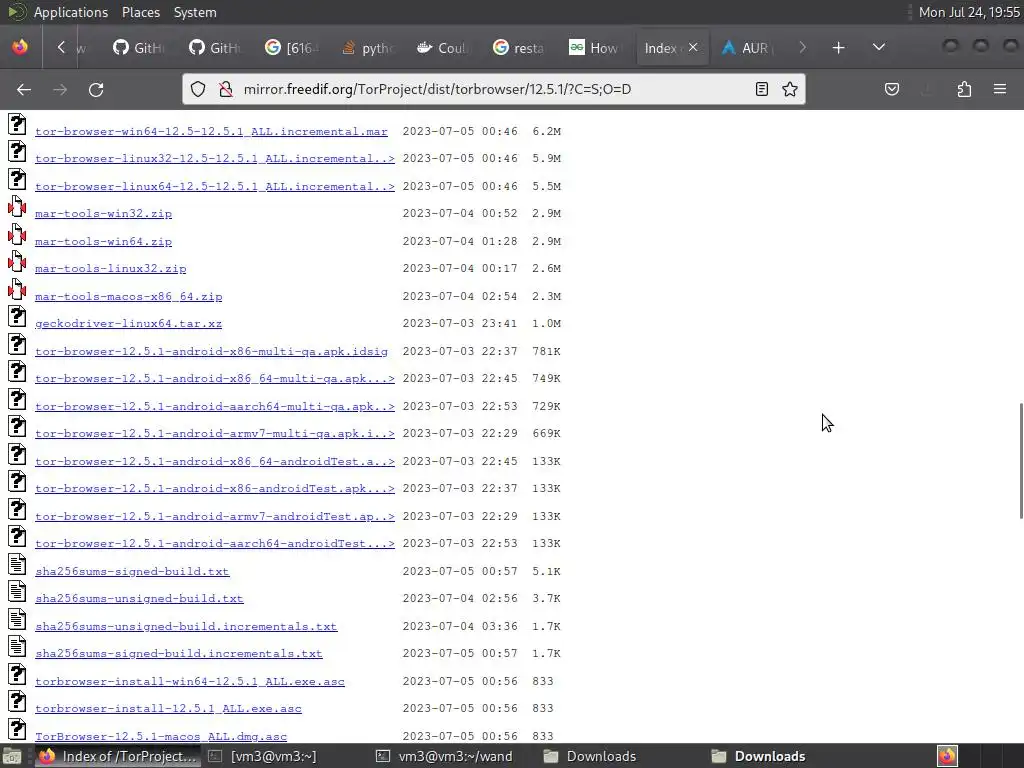Open the Applications menu
1024x768 pixels.
pyautogui.click(x=71, y=12)
